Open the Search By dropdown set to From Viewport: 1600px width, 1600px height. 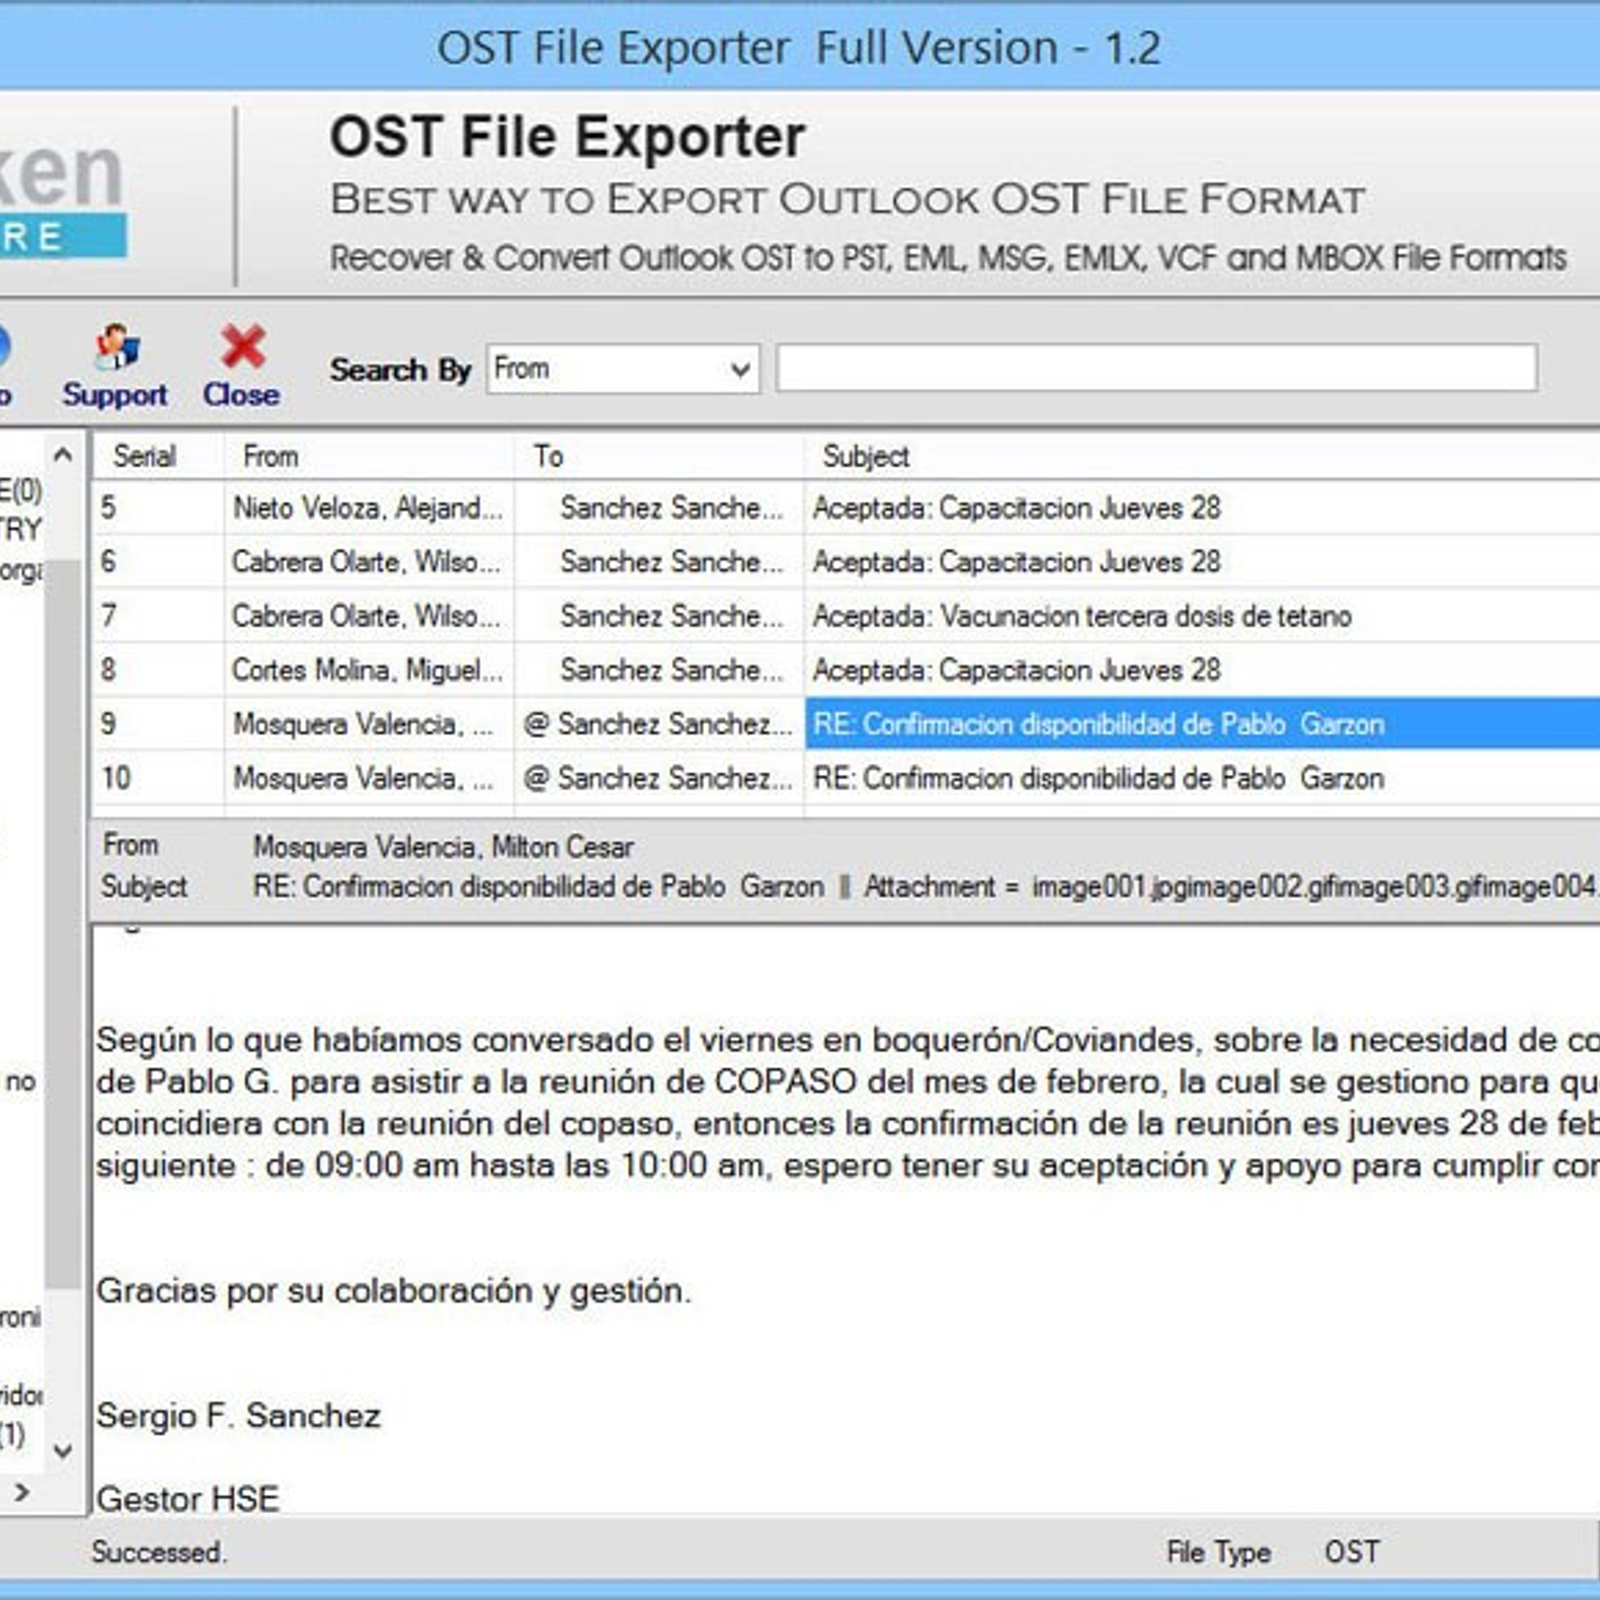pyautogui.click(x=623, y=369)
